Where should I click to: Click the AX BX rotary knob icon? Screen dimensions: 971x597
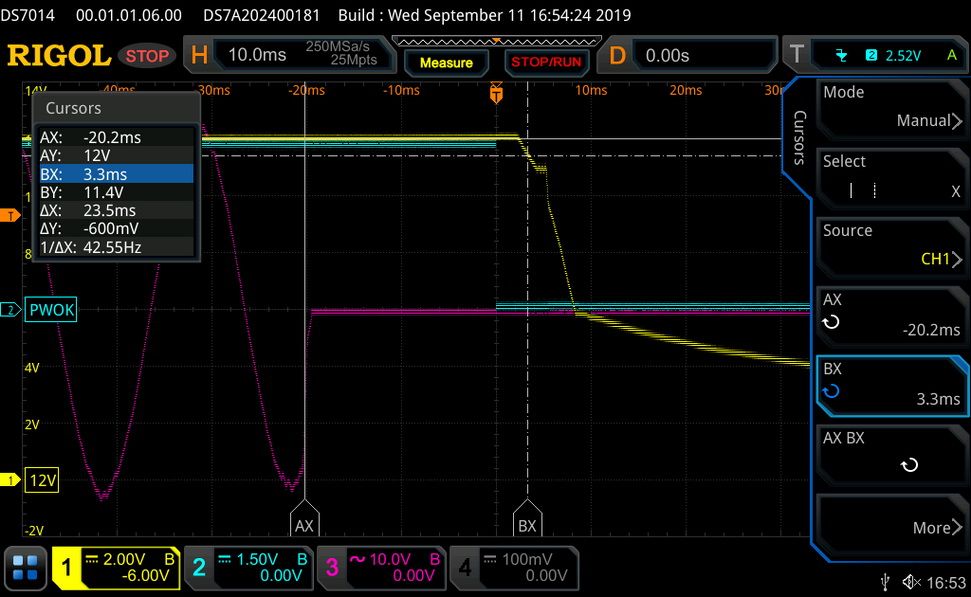point(909,464)
